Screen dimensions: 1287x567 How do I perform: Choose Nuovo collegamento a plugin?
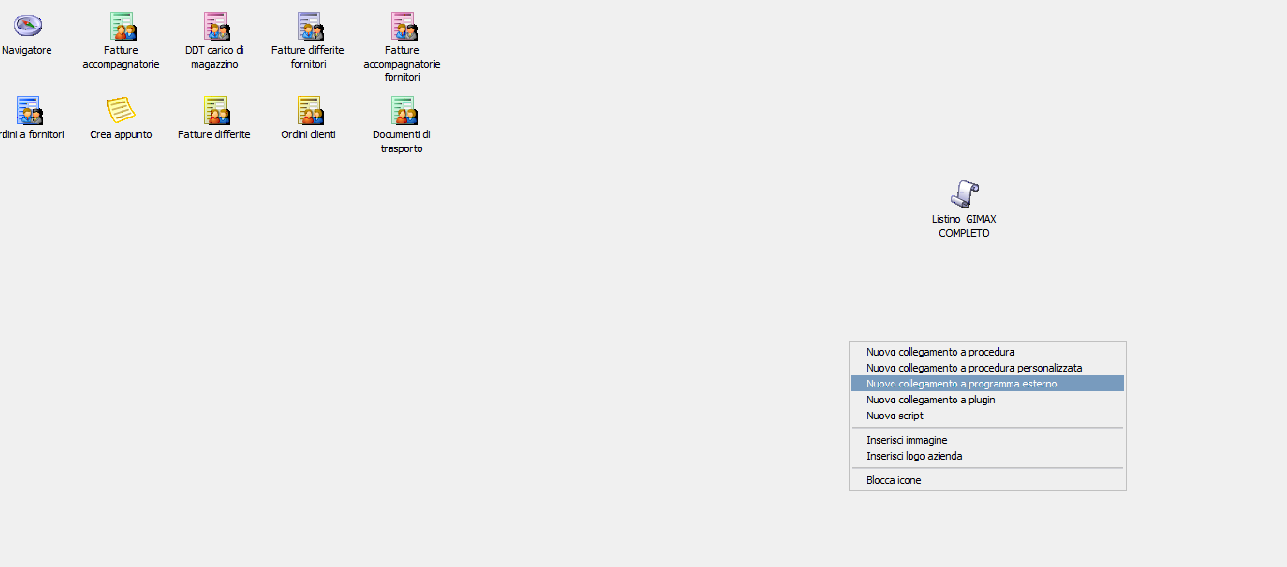pos(987,399)
